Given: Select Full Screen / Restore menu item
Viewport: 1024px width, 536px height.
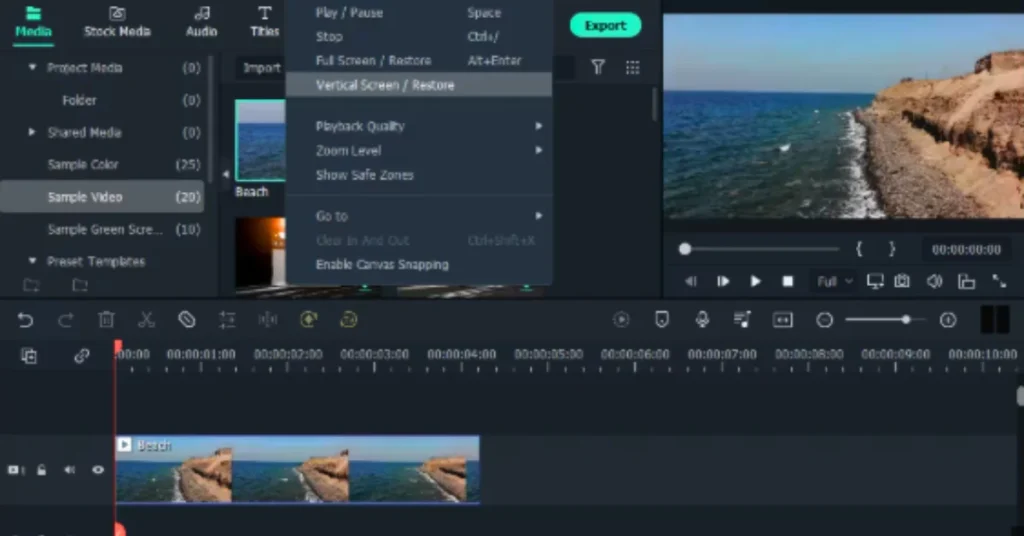Looking at the screenshot, I should tap(419, 61).
